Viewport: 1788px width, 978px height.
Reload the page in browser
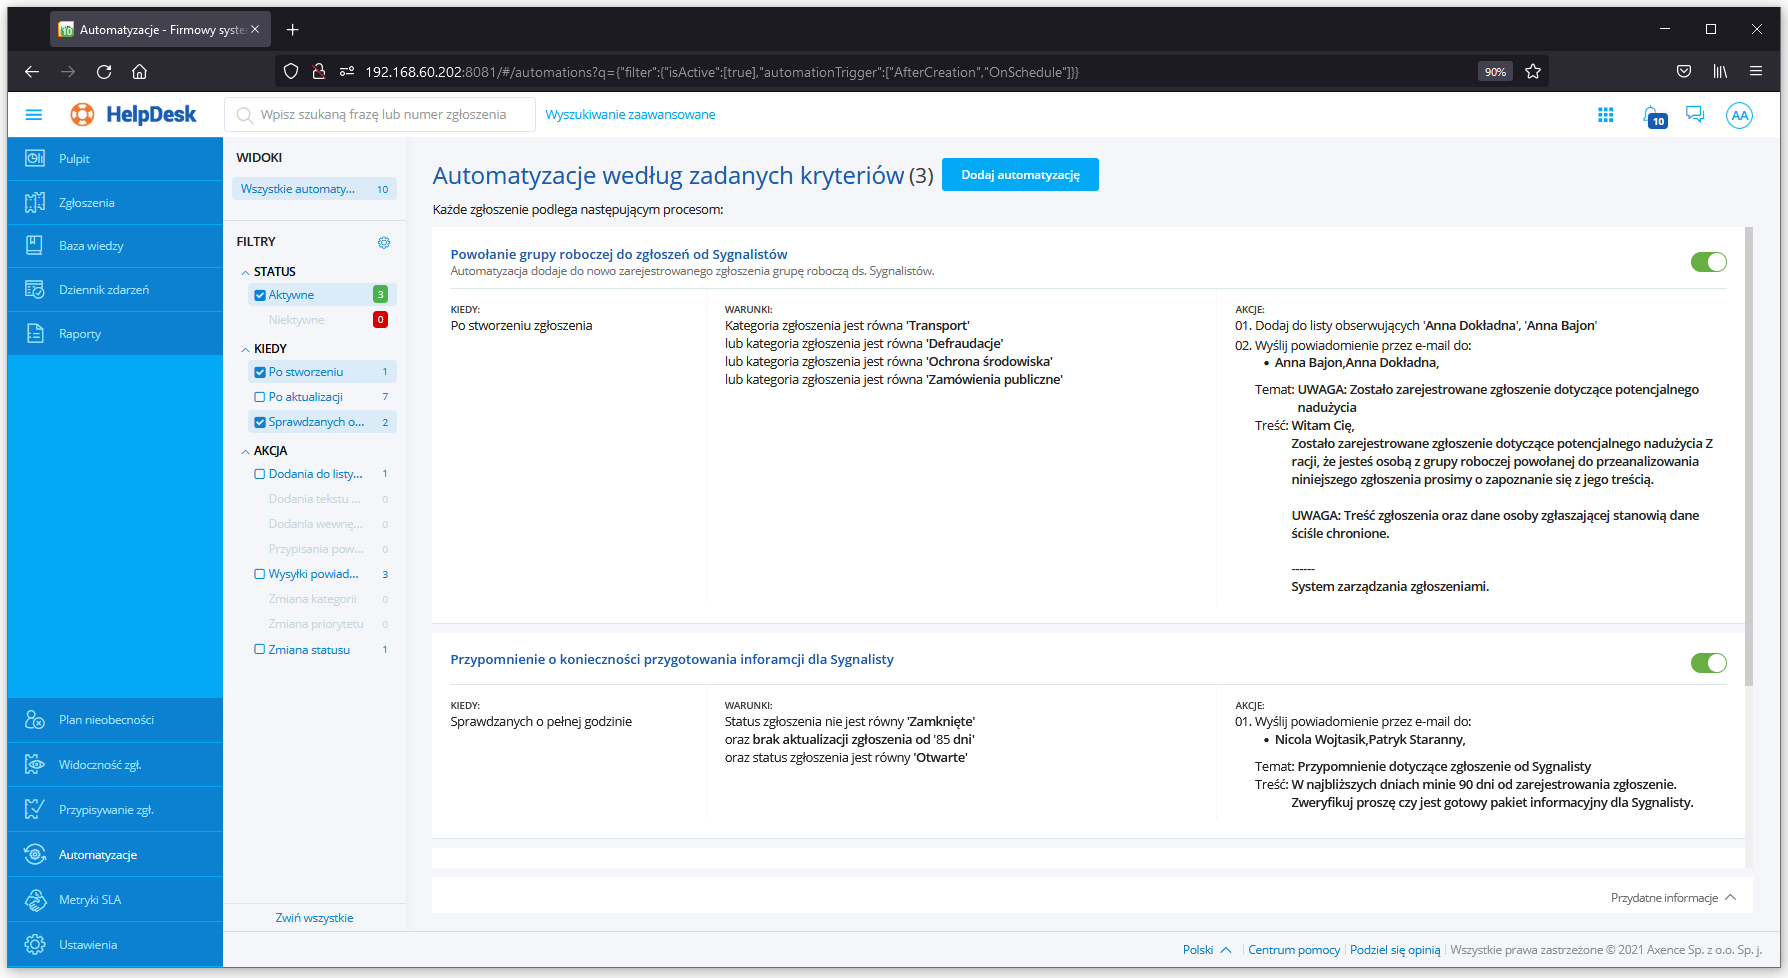pyautogui.click(x=104, y=71)
